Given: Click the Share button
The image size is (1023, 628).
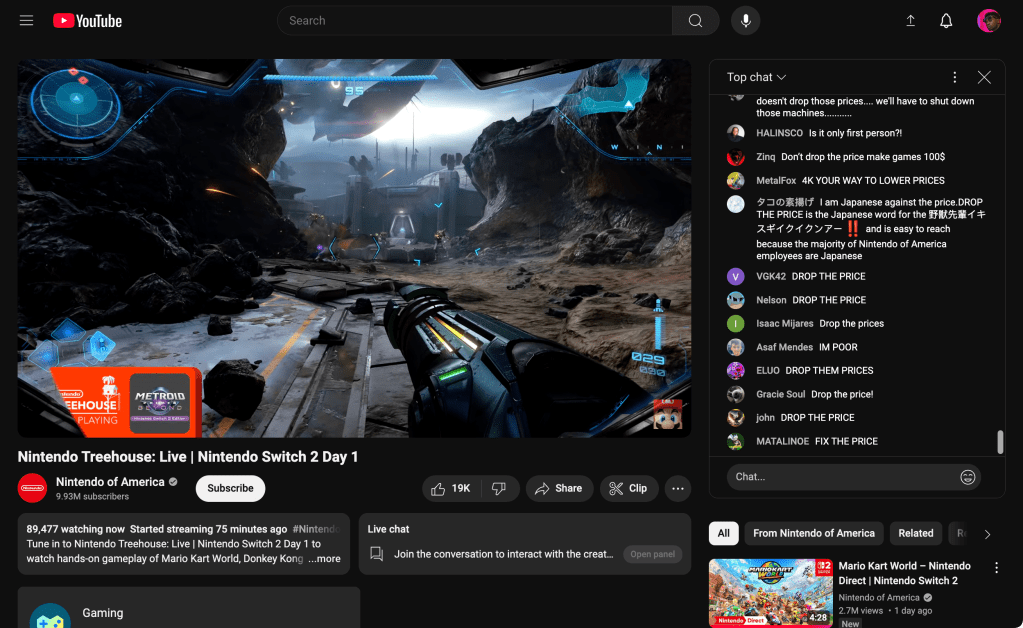Looking at the screenshot, I should point(558,488).
